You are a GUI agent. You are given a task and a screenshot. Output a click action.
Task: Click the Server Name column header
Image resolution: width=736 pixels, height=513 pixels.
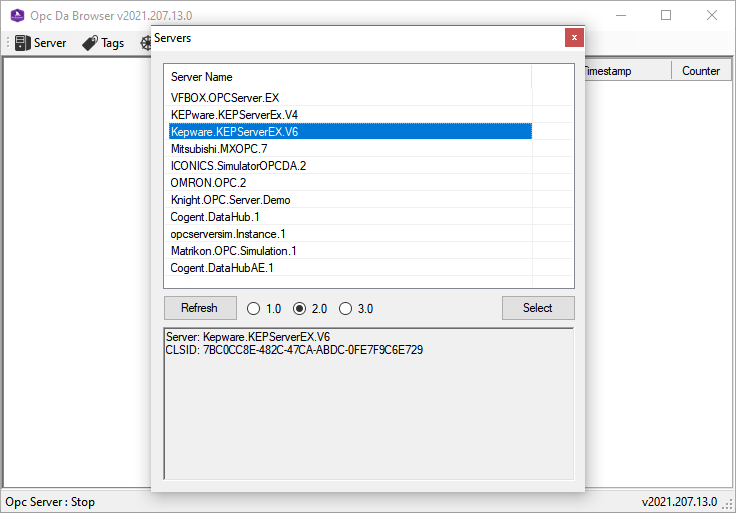point(348,77)
